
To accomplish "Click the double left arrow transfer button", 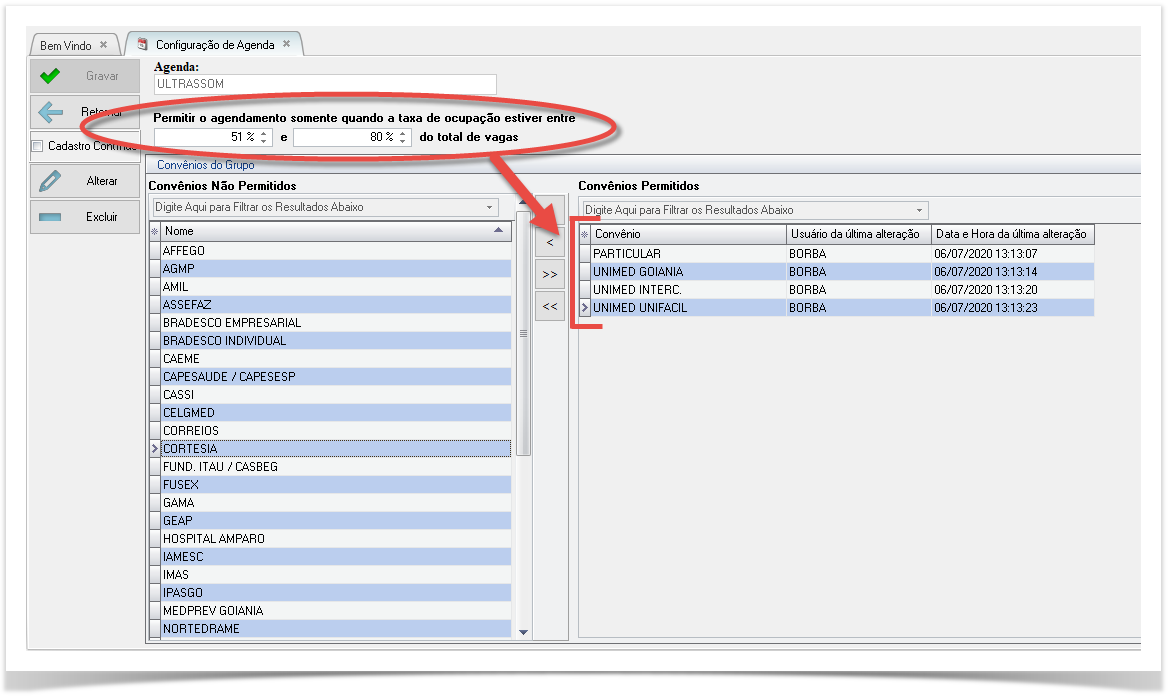I will click(550, 307).
